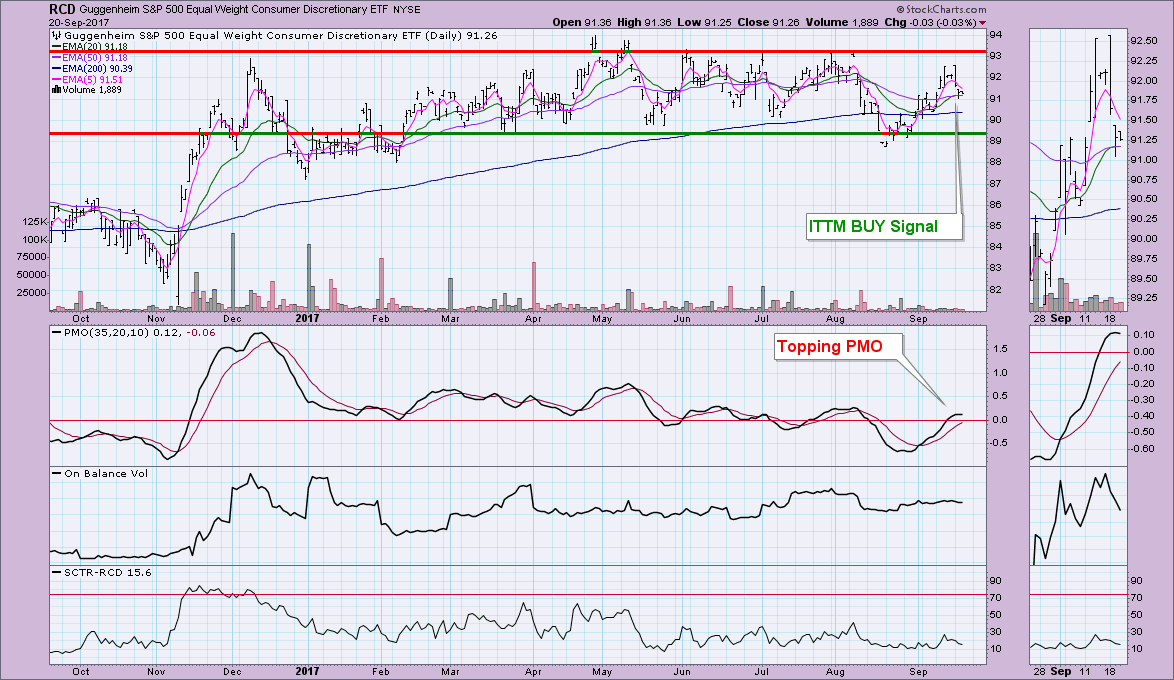
Task: Click the 89.25 label on the zoom panel axis
Action: pyautogui.click(x=1142, y=297)
